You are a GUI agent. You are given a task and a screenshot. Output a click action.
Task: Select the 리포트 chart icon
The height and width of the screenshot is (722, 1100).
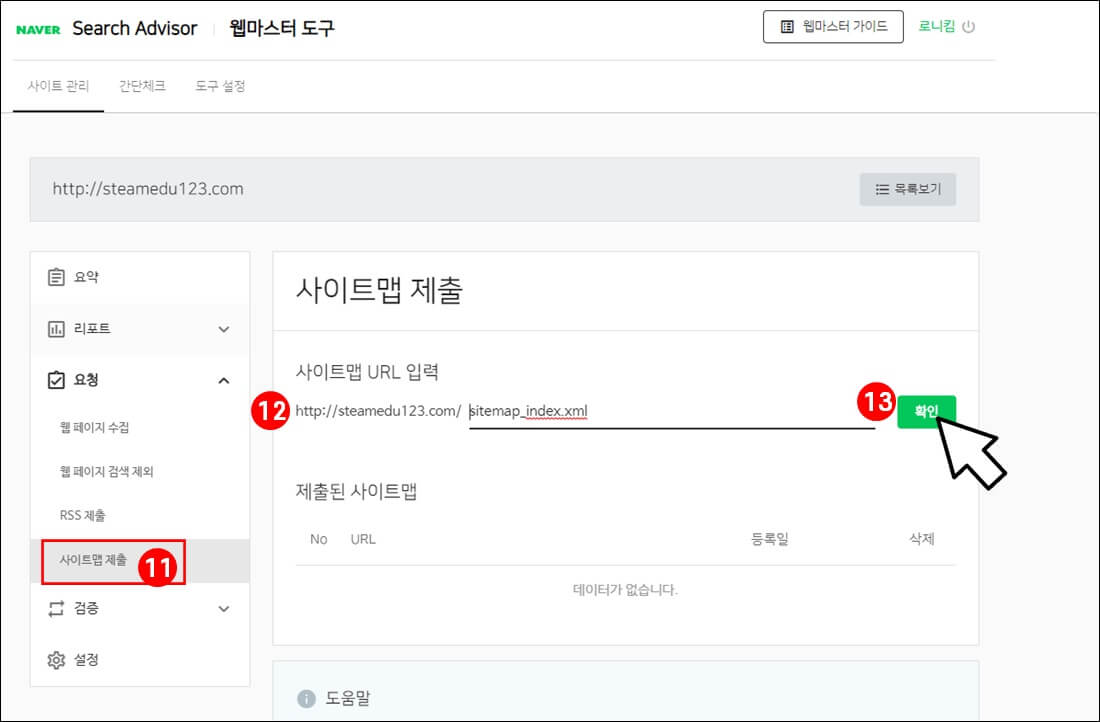(59, 328)
